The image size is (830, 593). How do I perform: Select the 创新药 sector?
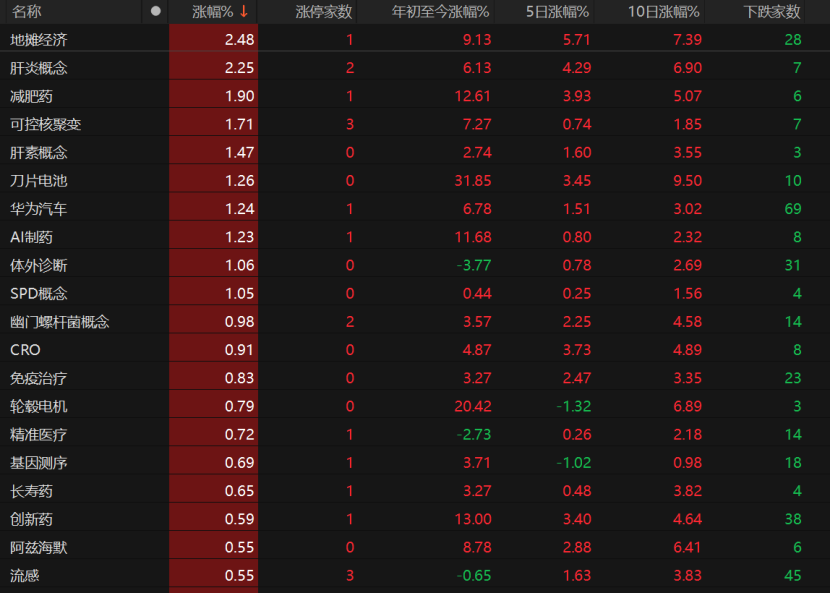click(x=415, y=519)
